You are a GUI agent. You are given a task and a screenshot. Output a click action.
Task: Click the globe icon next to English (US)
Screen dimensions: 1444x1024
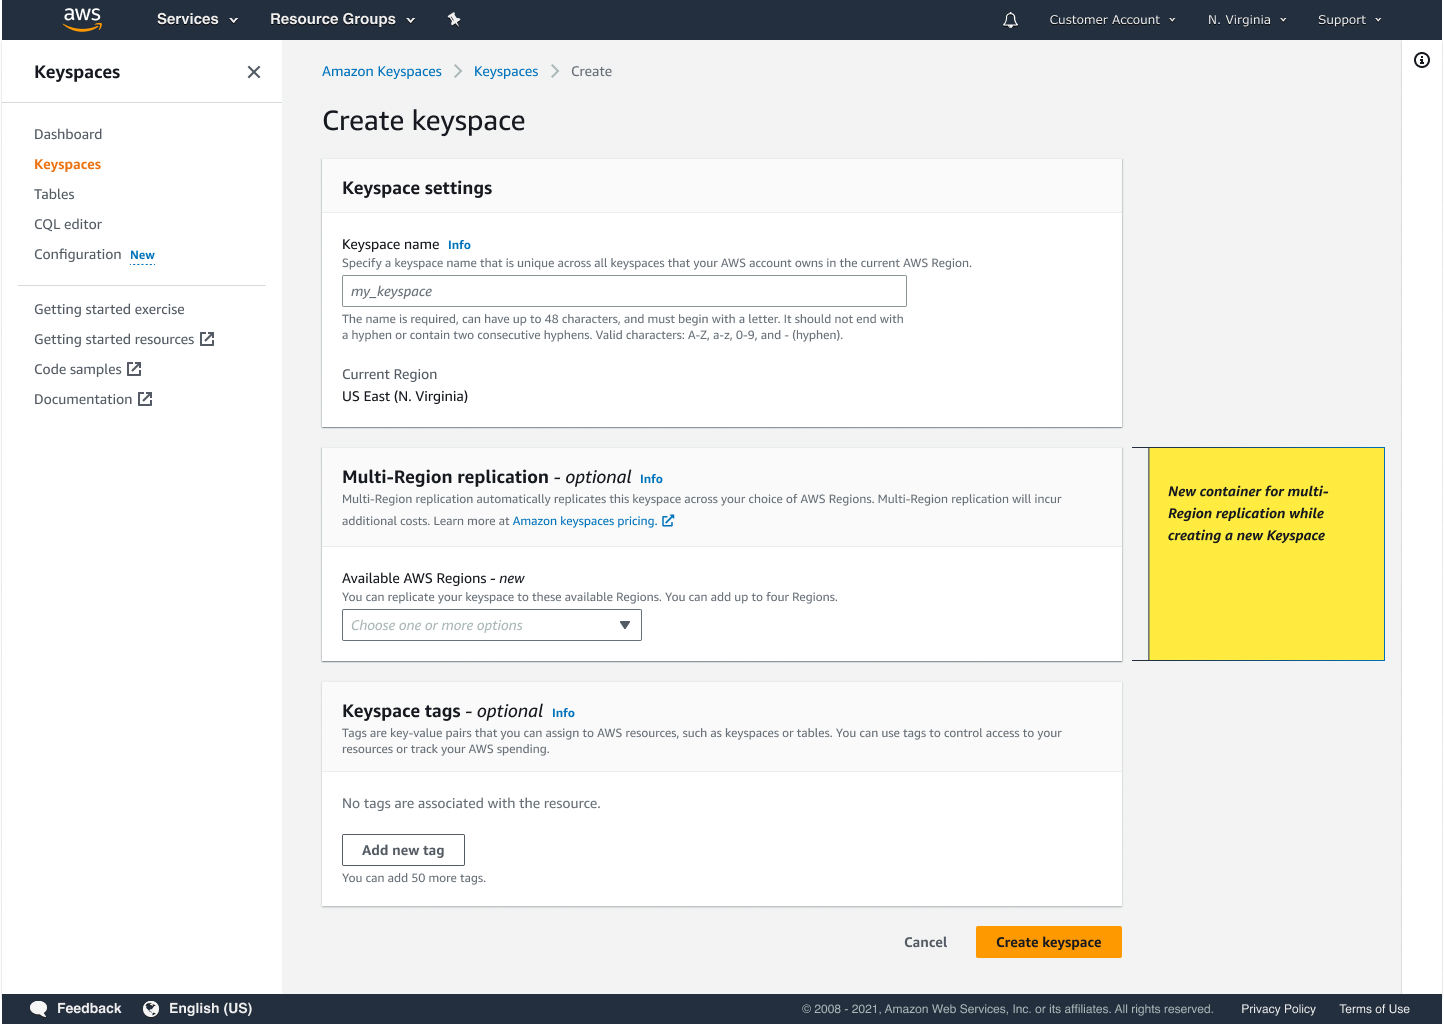click(x=151, y=1008)
